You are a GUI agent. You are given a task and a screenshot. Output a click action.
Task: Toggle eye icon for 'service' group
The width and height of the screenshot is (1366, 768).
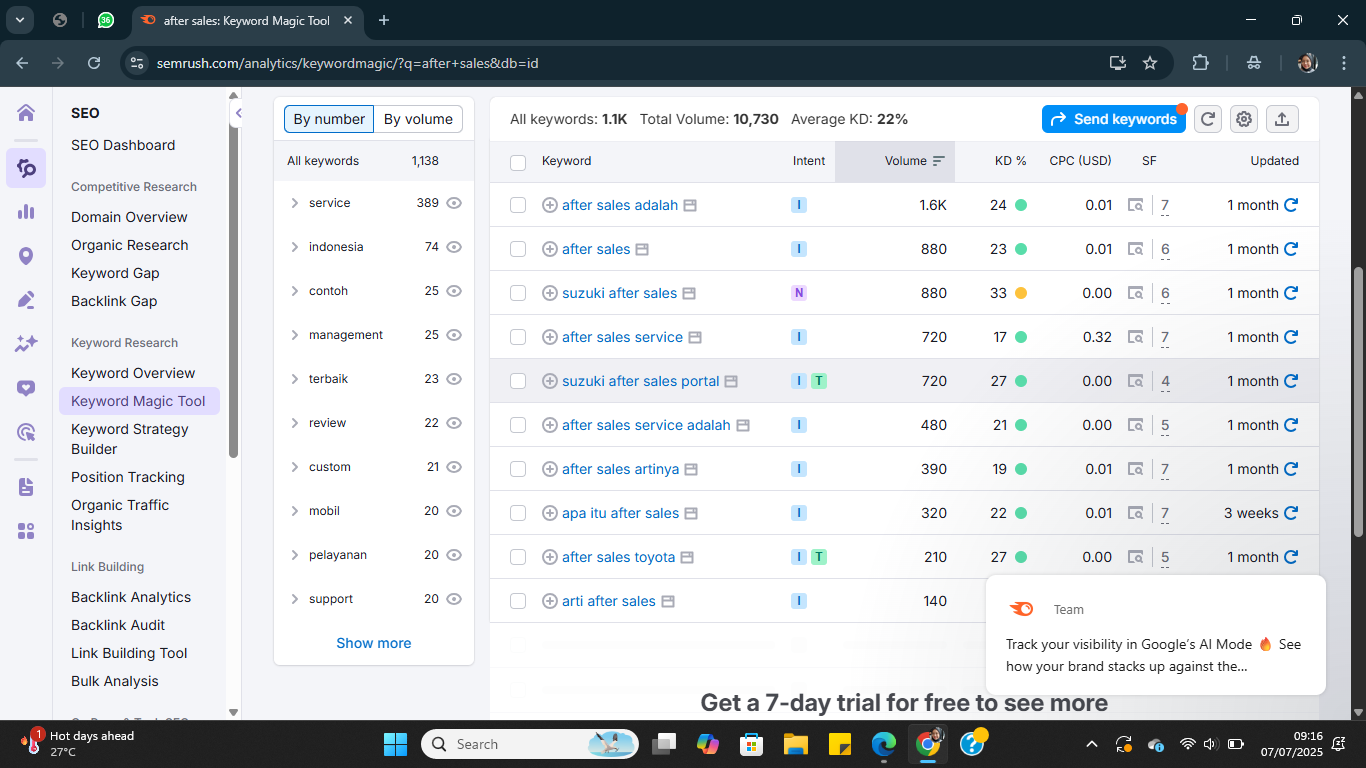[454, 203]
